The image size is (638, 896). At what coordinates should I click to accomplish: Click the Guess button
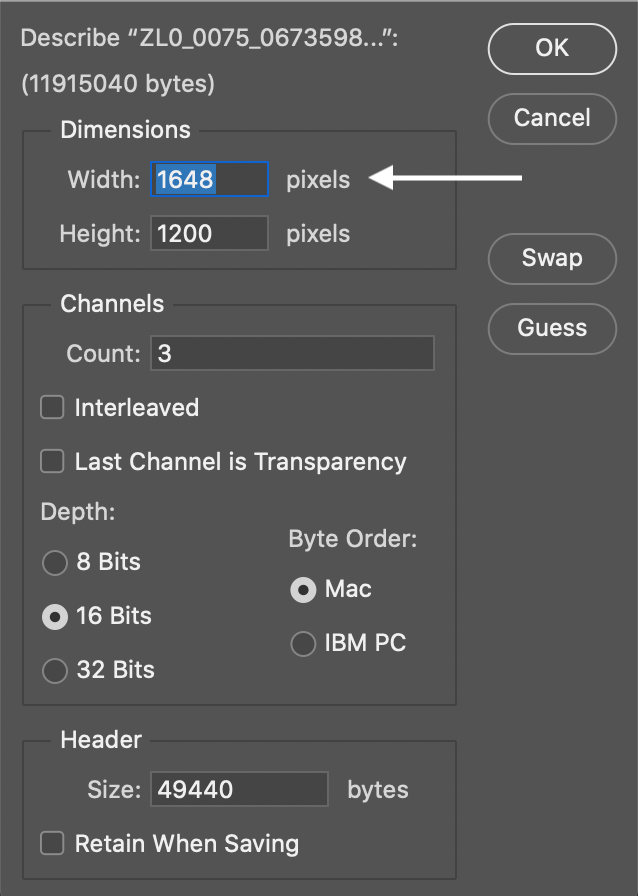tap(552, 328)
